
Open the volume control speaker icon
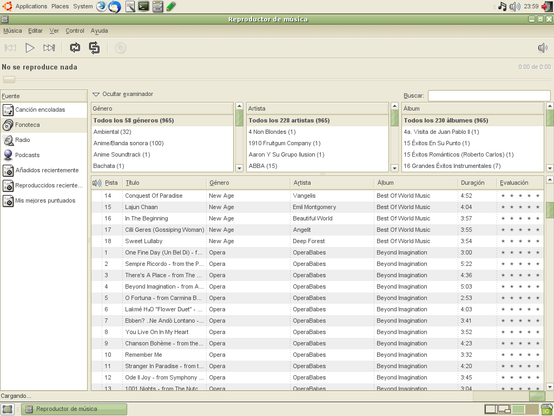click(x=542, y=48)
